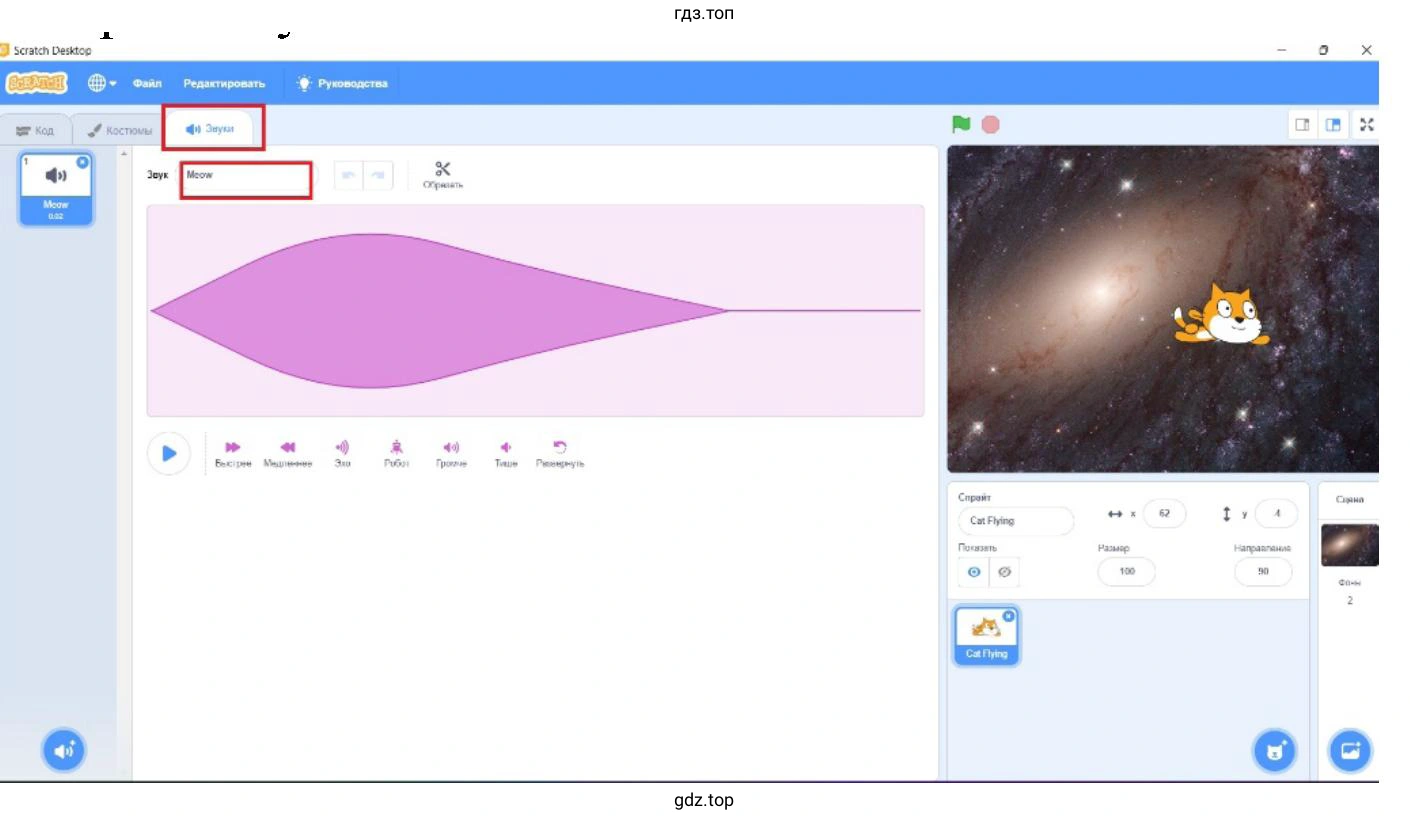Apply the Slower (Медленнее) sound effect

(x=288, y=448)
